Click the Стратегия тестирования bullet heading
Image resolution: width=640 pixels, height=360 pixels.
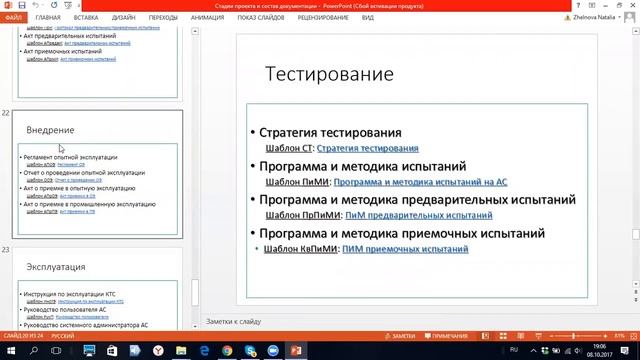click(x=330, y=133)
